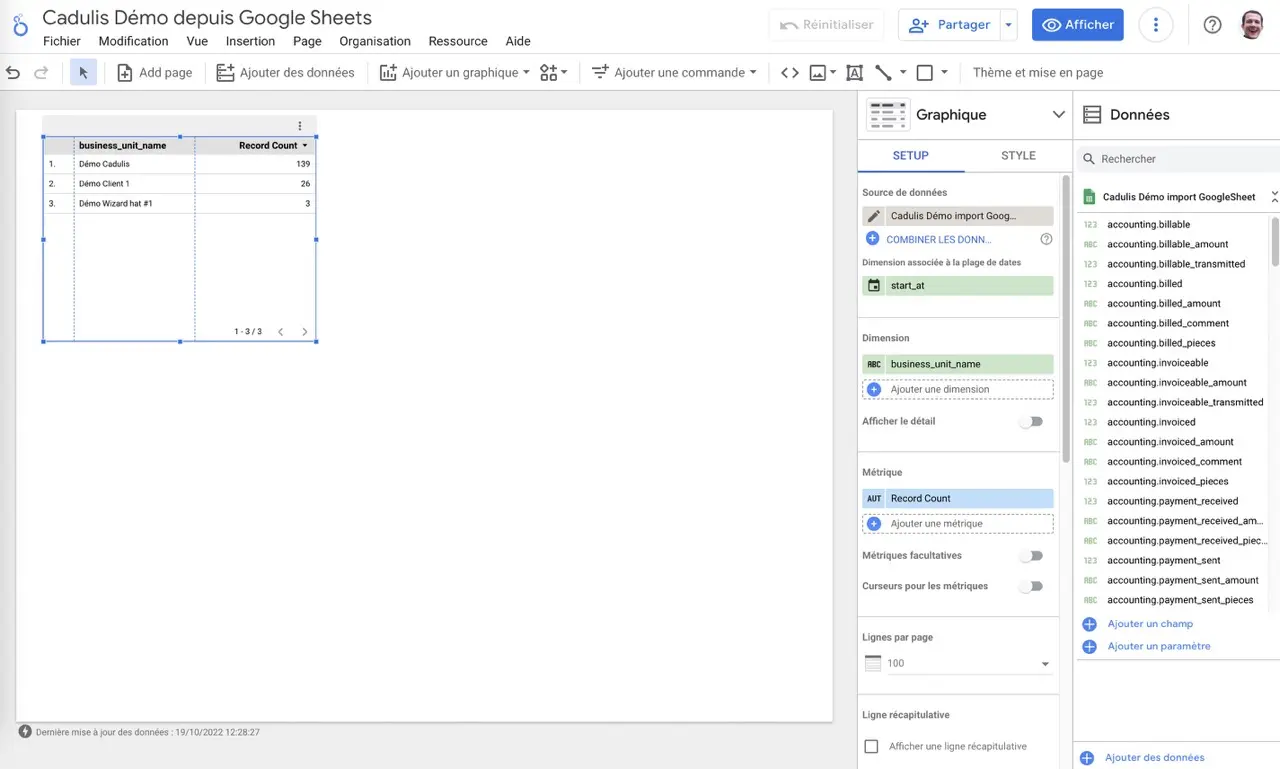Click the table chart three-dot menu
1280x769 pixels.
300,126
